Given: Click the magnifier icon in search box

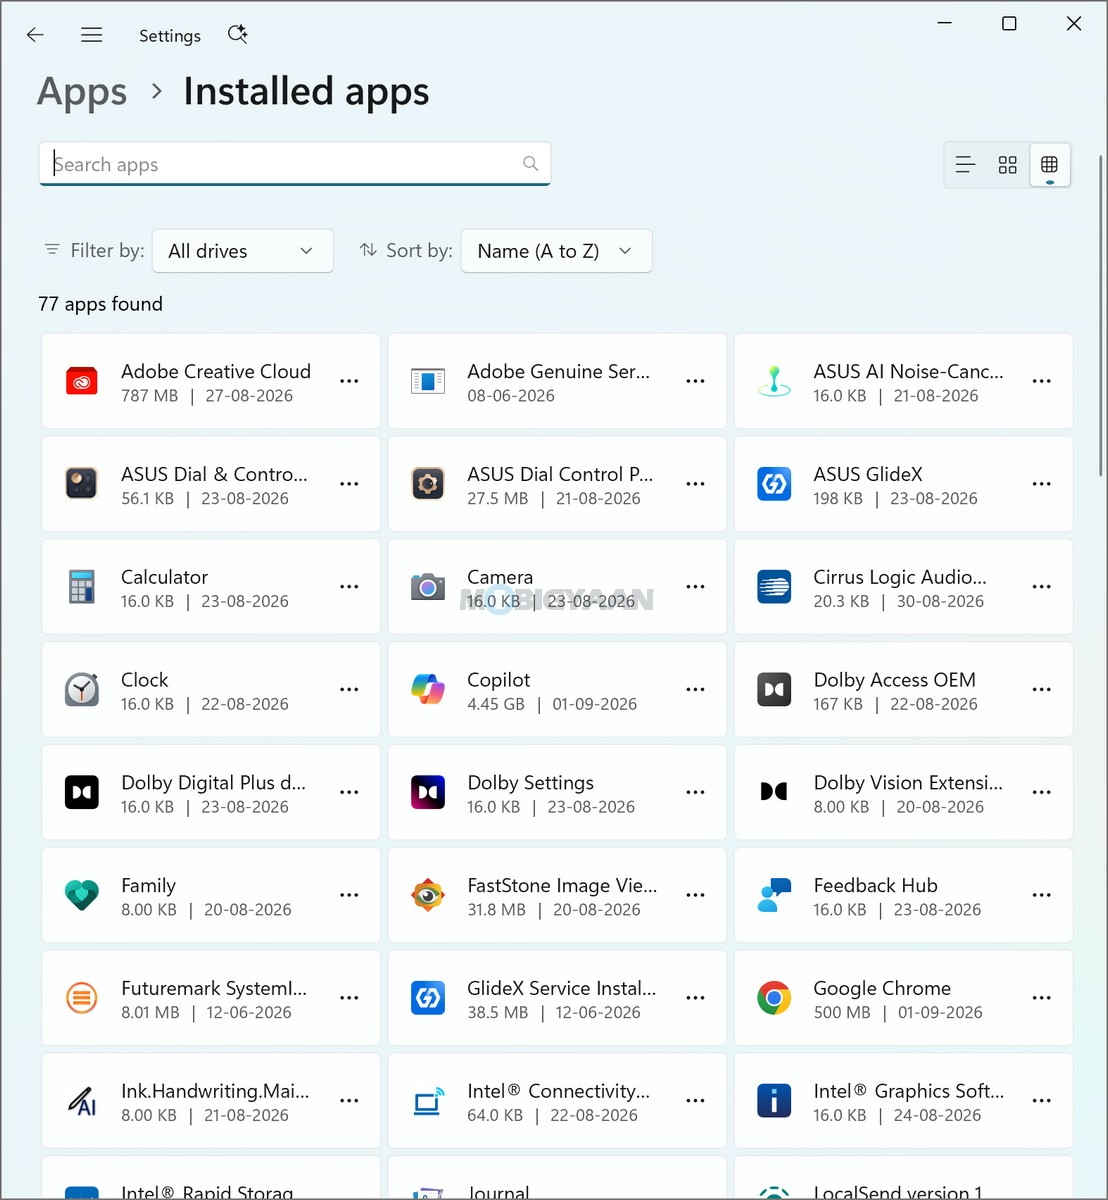Looking at the screenshot, I should [530, 164].
